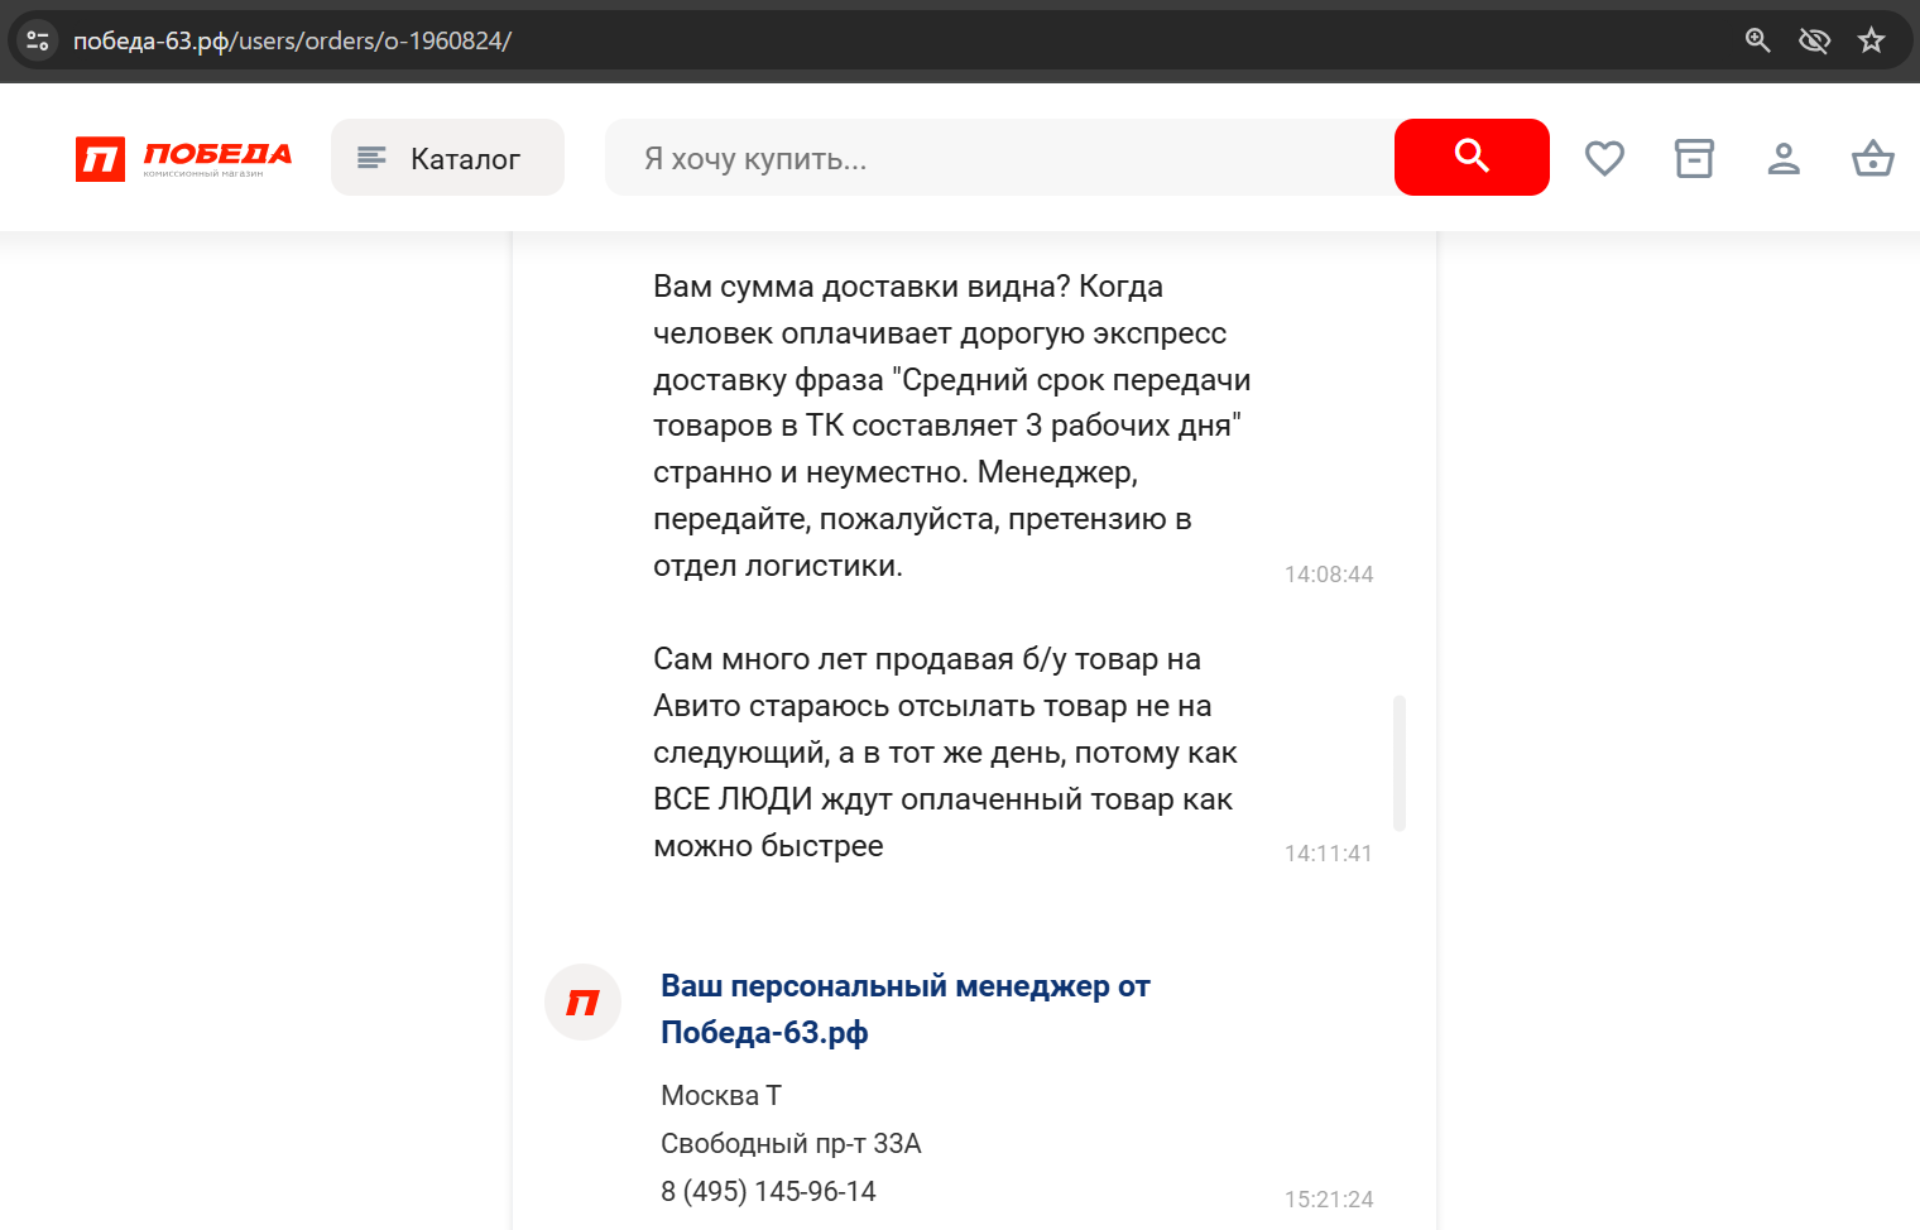The image size is (1920, 1230).
Task: Click the red search magnifier button
Action: (x=1471, y=157)
